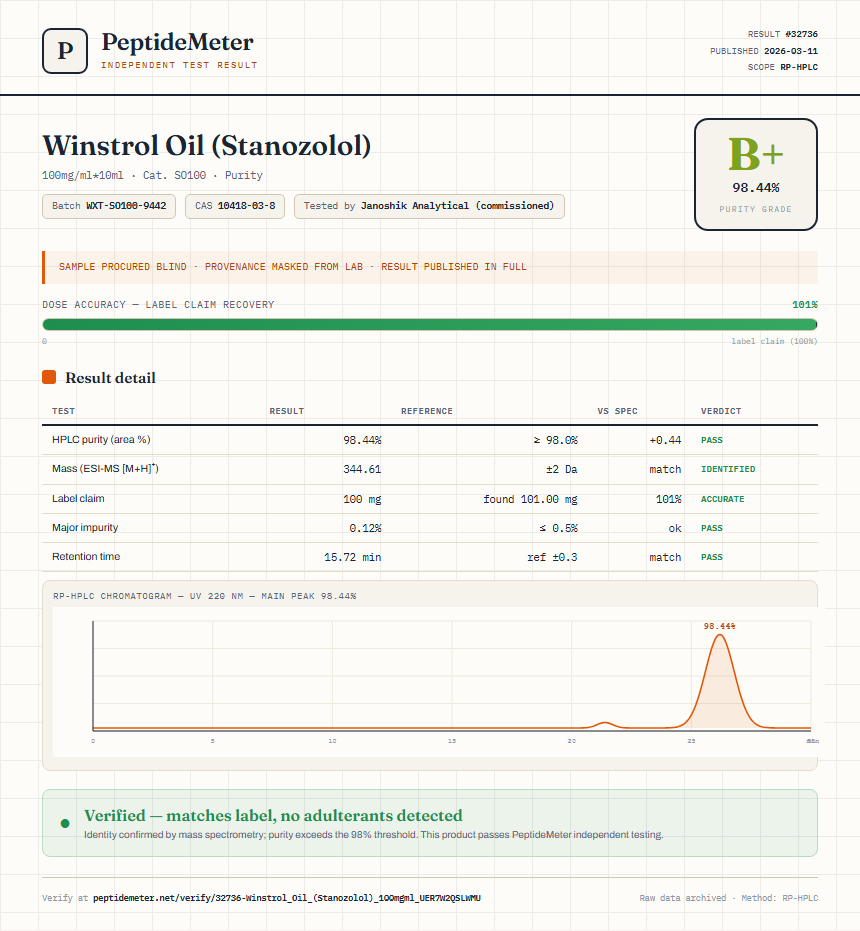860x931 pixels.
Task: Click the VERDICT column header
Action: (721, 411)
